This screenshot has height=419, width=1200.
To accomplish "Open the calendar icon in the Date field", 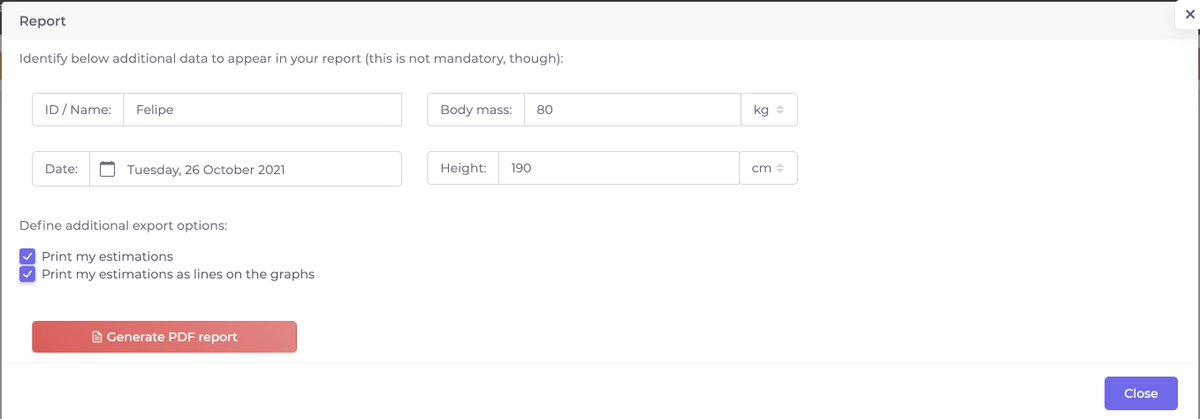I will pyautogui.click(x=107, y=169).
